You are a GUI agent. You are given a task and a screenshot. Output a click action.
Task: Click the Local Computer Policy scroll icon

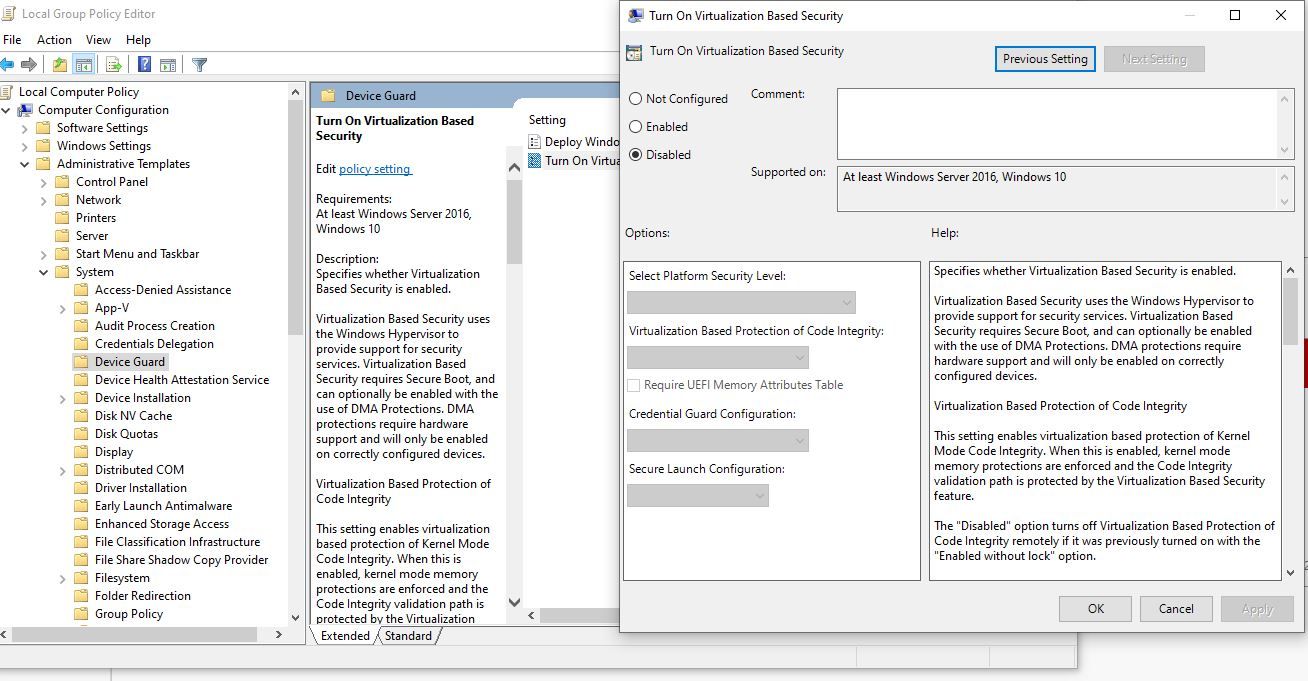click(x=8, y=92)
